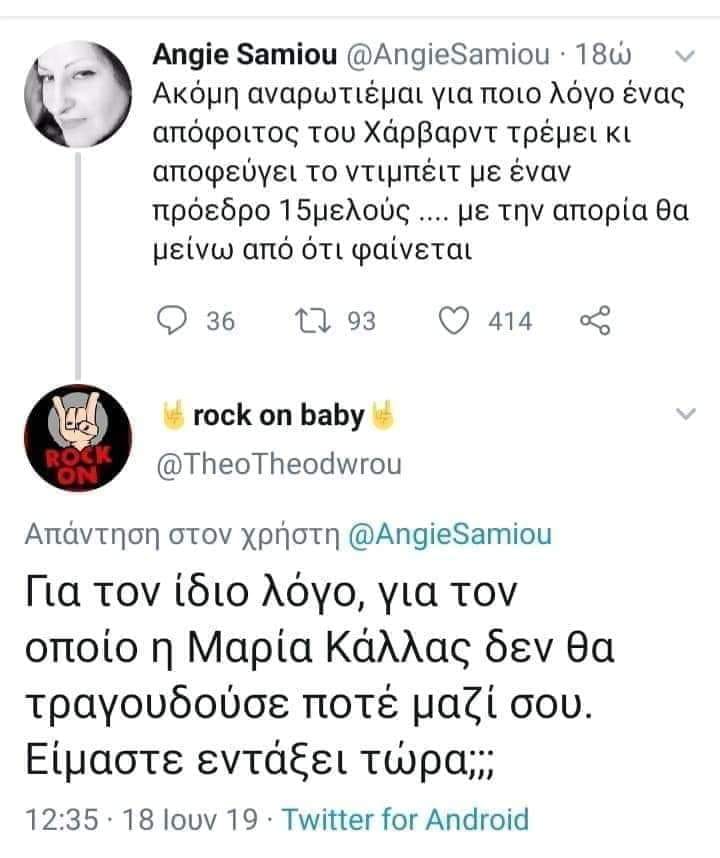Tap the share icon on Angie's tweet
The width and height of the screenshot is (720, 858).
(x=594, y=321)
